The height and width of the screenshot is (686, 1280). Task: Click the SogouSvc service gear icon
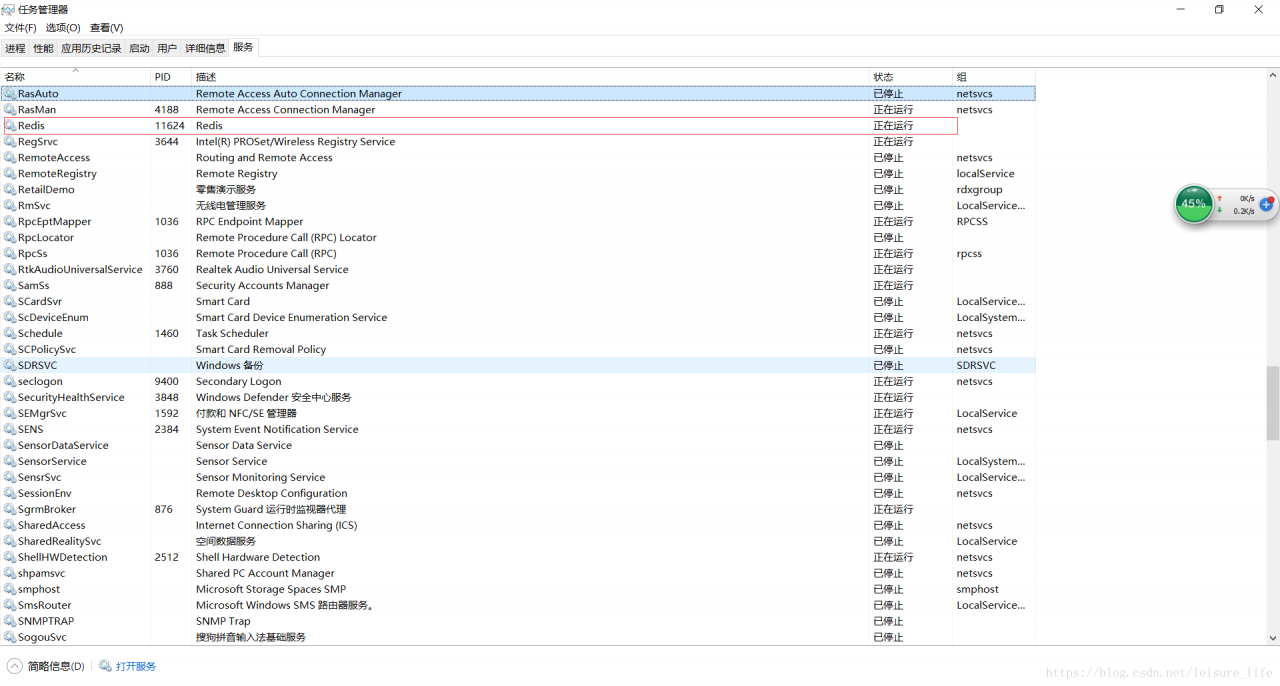pyautogui.click(x=10, y=637)
